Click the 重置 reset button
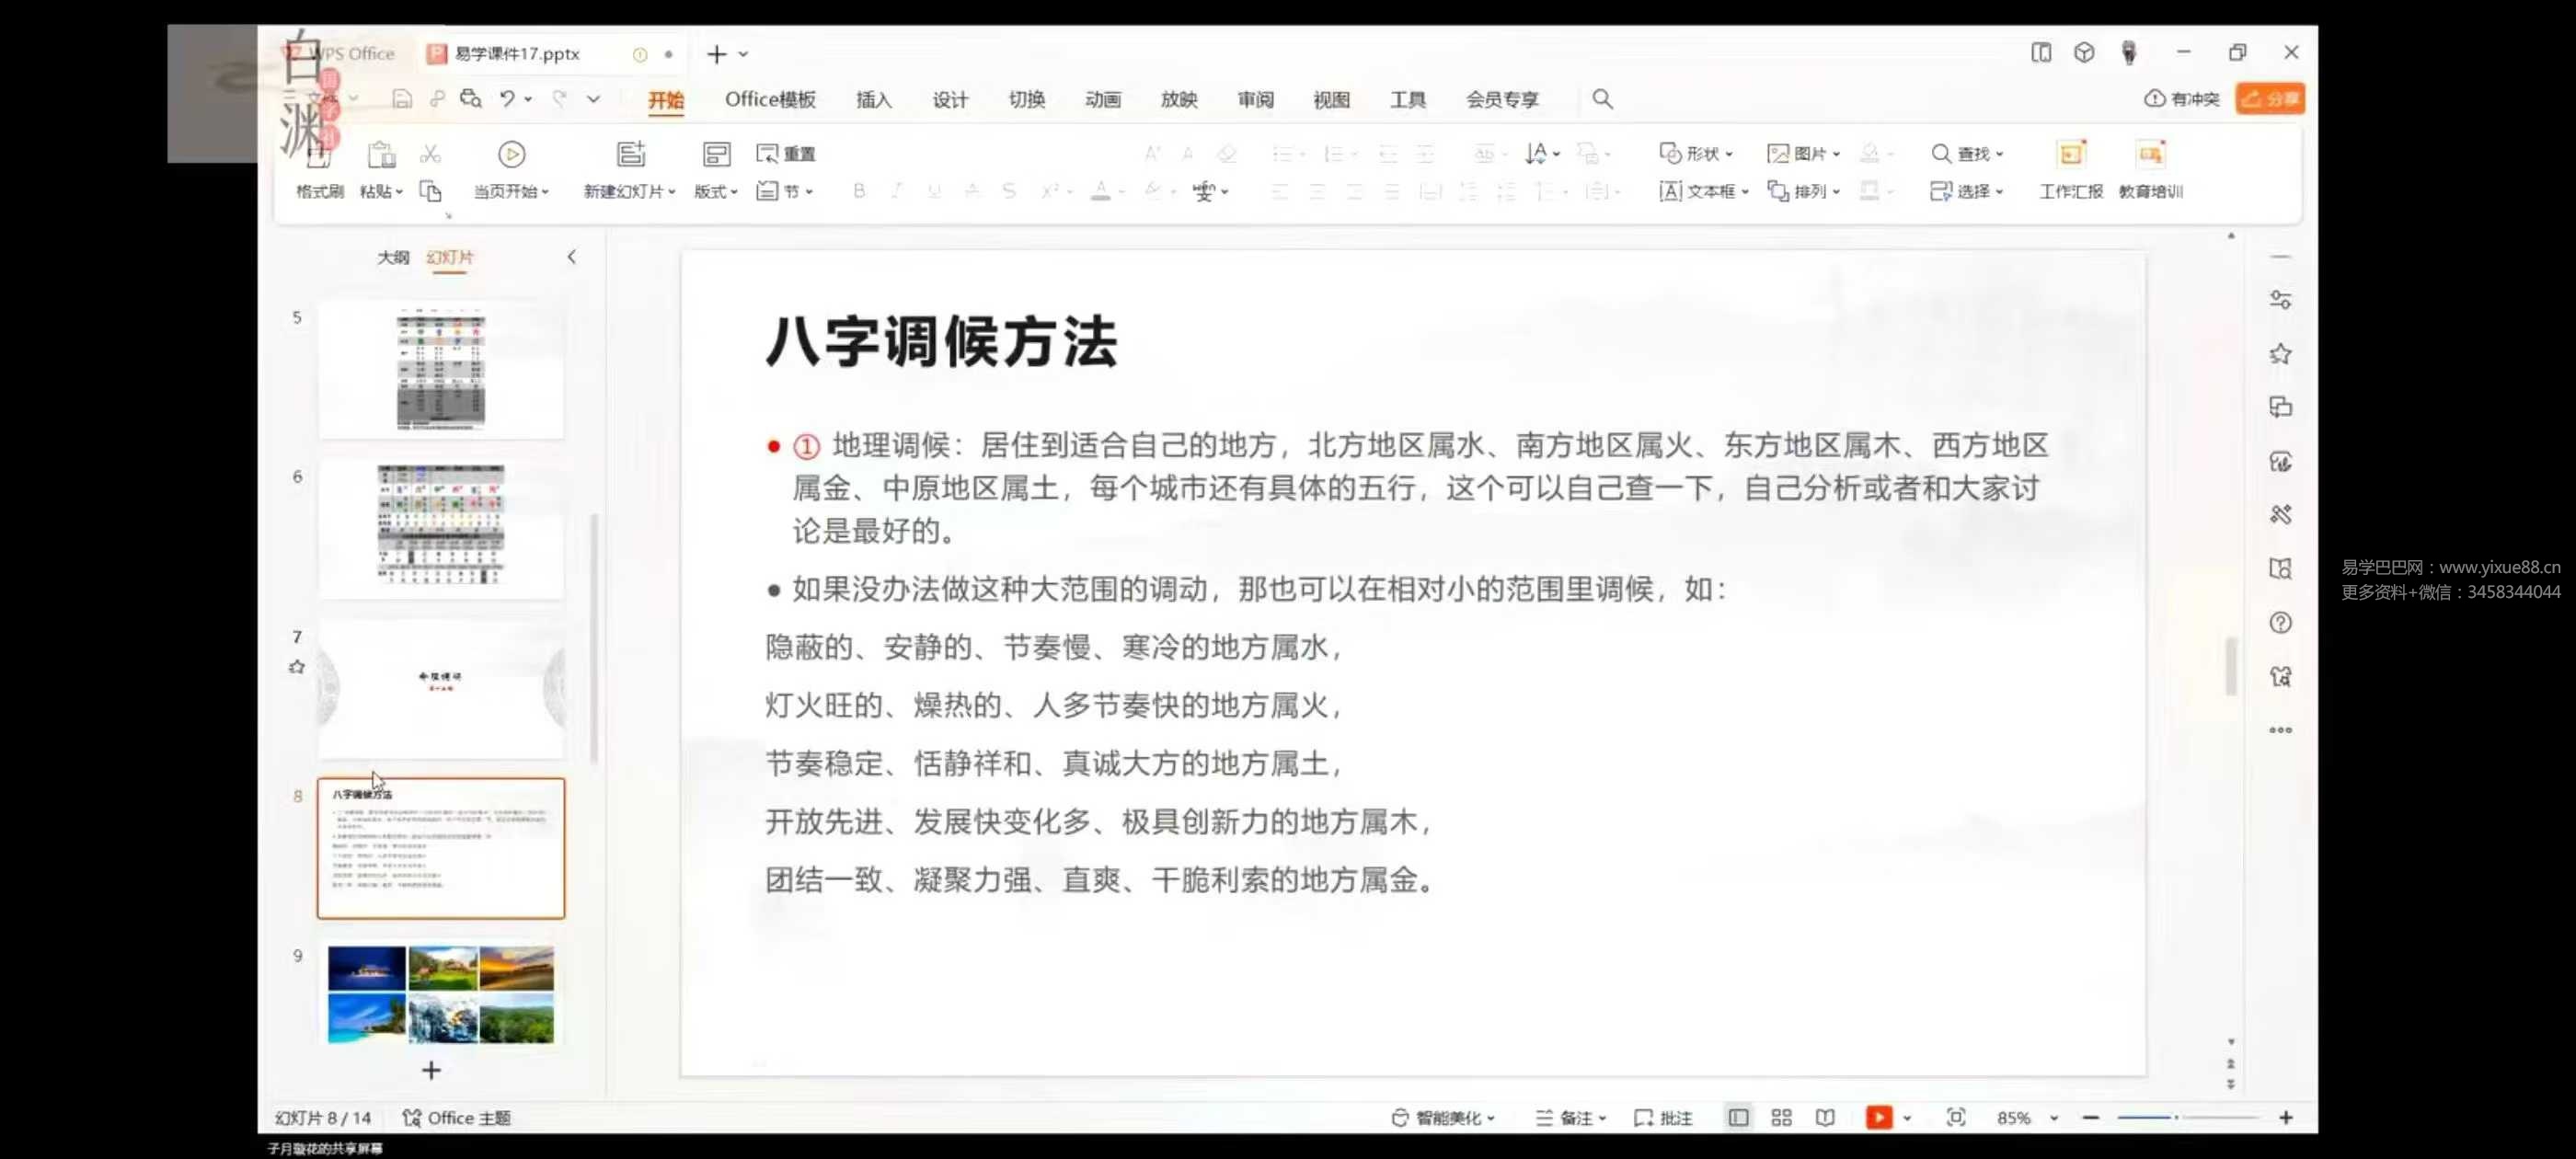Viewport: 2576px width, 1159px height. (787, 154)
